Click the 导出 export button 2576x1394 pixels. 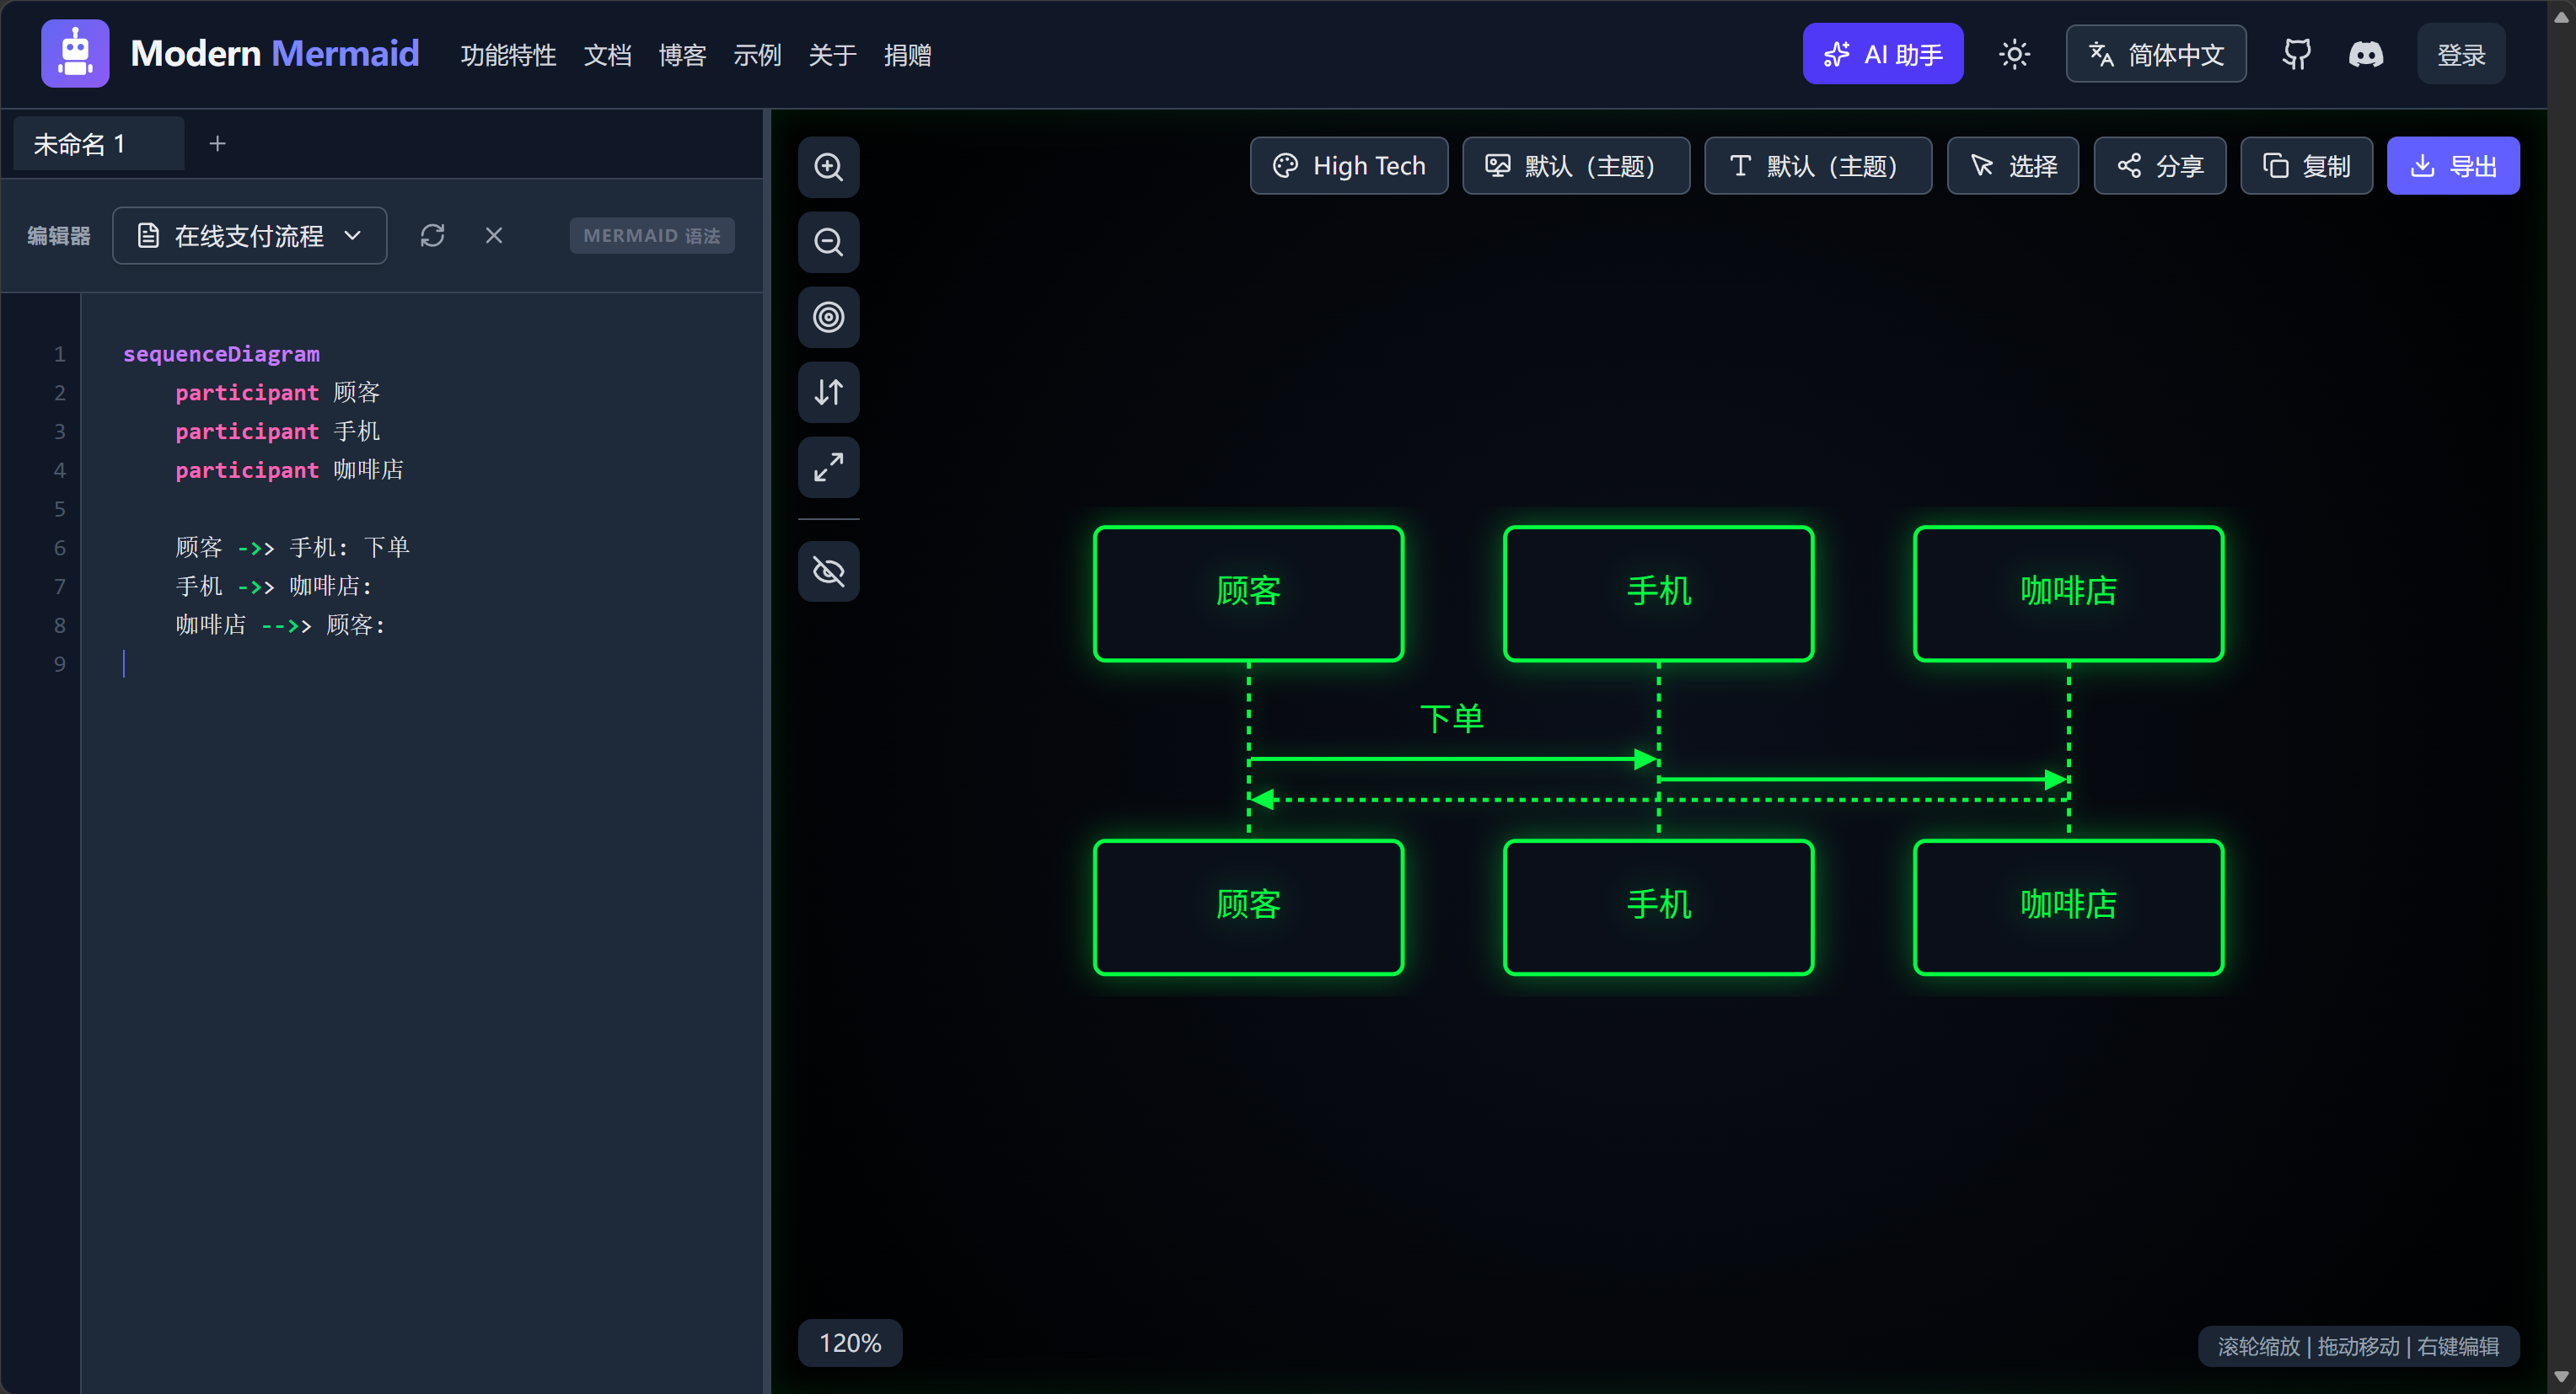[x=2453, y=166]
